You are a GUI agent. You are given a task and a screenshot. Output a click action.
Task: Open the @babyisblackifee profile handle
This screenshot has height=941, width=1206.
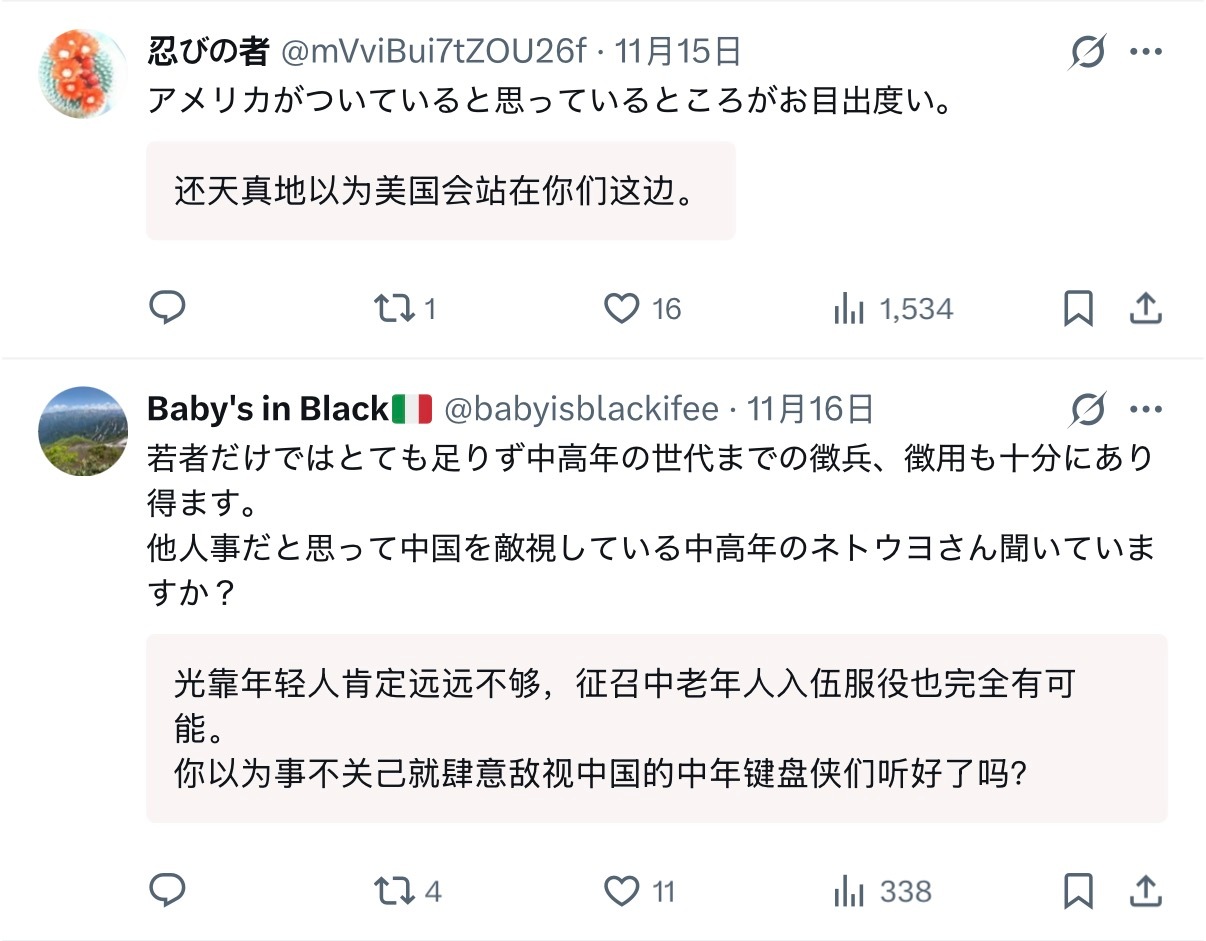tap(581, 409)
